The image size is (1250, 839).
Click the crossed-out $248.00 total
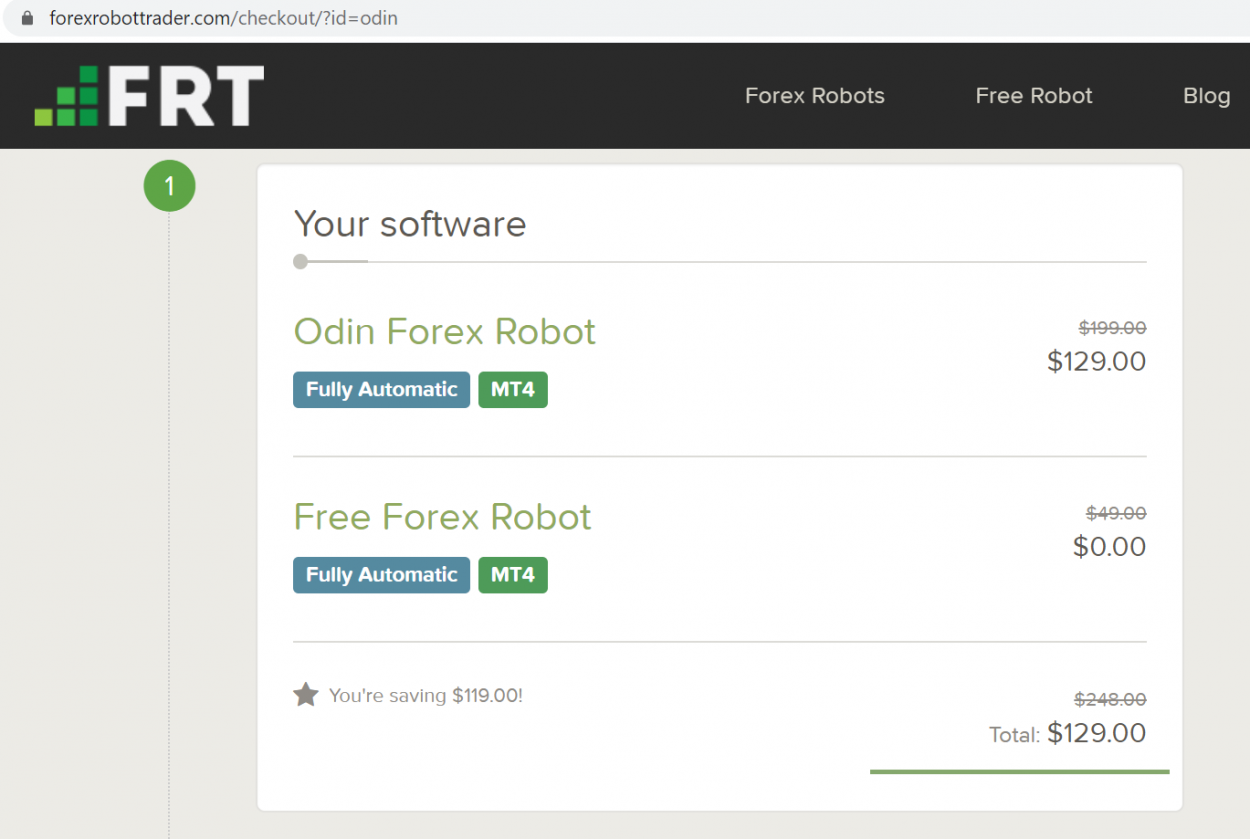(x=1110, y=699)
